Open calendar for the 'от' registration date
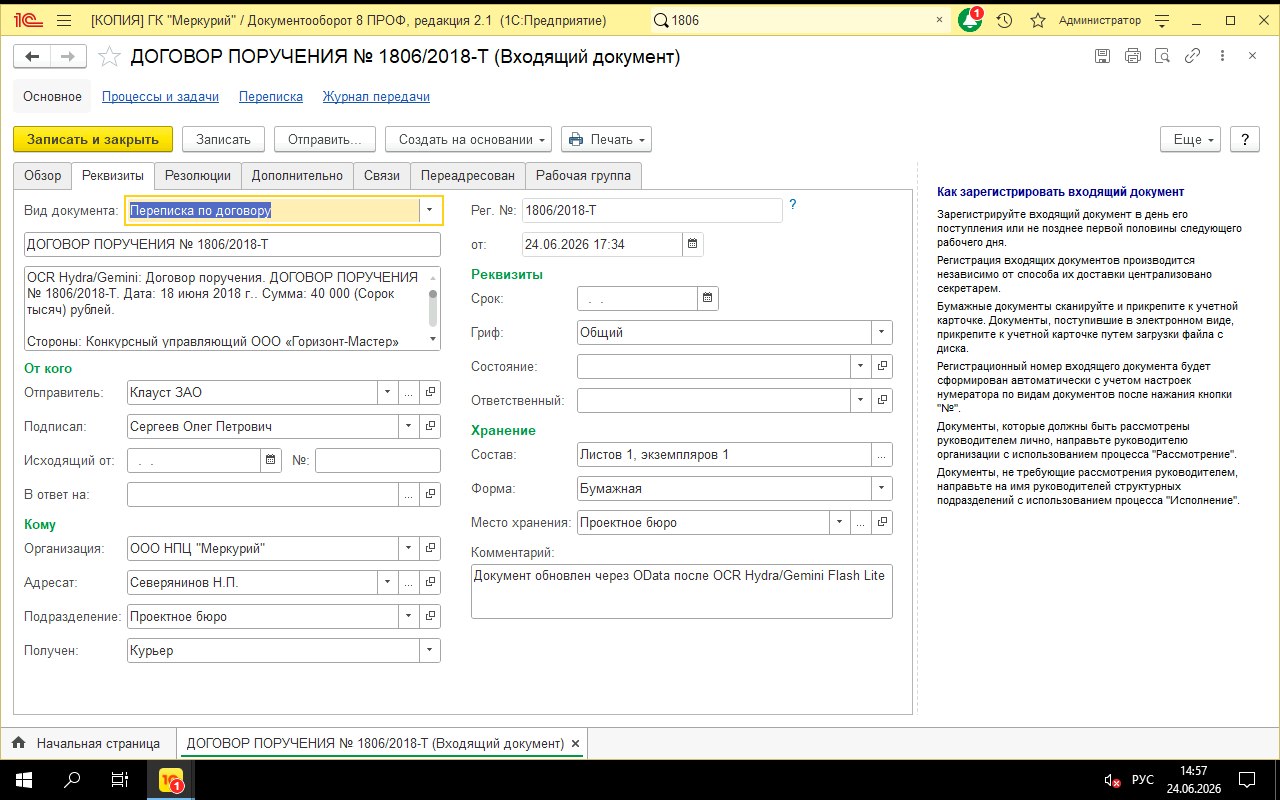Viewport: 1280px width, 800px height. click(693, 244)
